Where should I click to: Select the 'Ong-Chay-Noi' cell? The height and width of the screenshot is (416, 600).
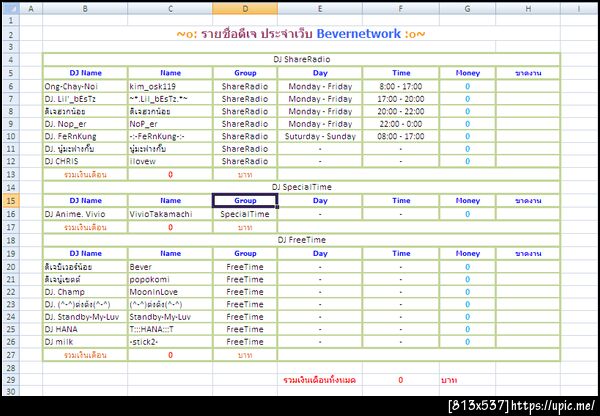point(85,86)
